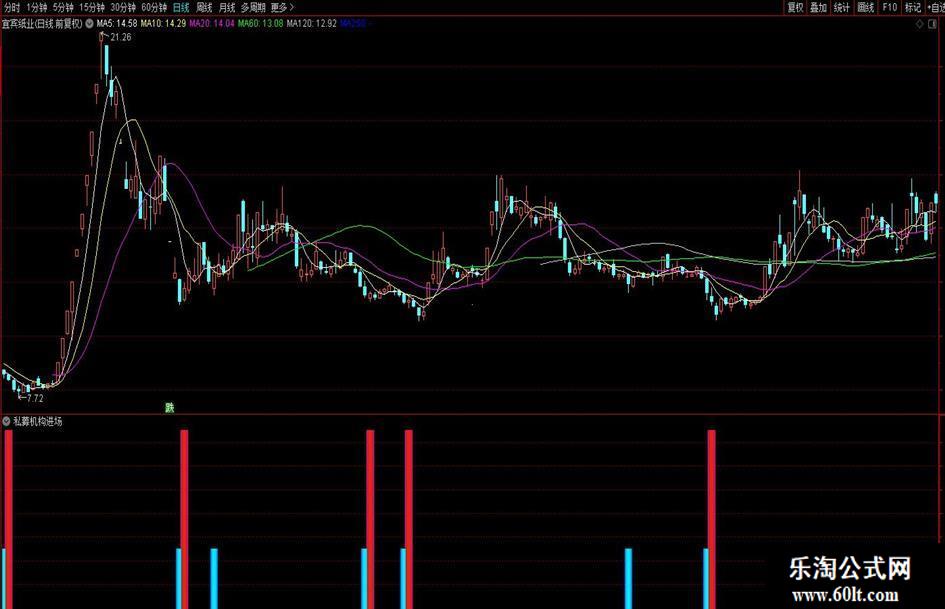
Task: Activate the 画线 drawing tool button
Action: pos(865,7)
